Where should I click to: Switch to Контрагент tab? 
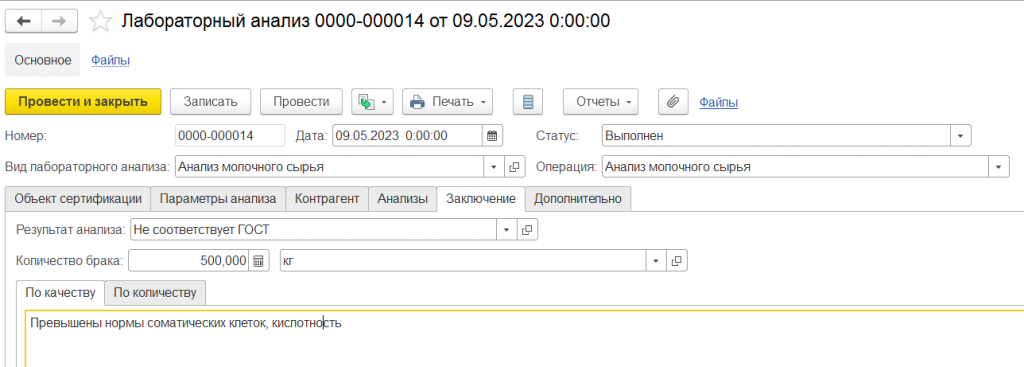point(327,199)
